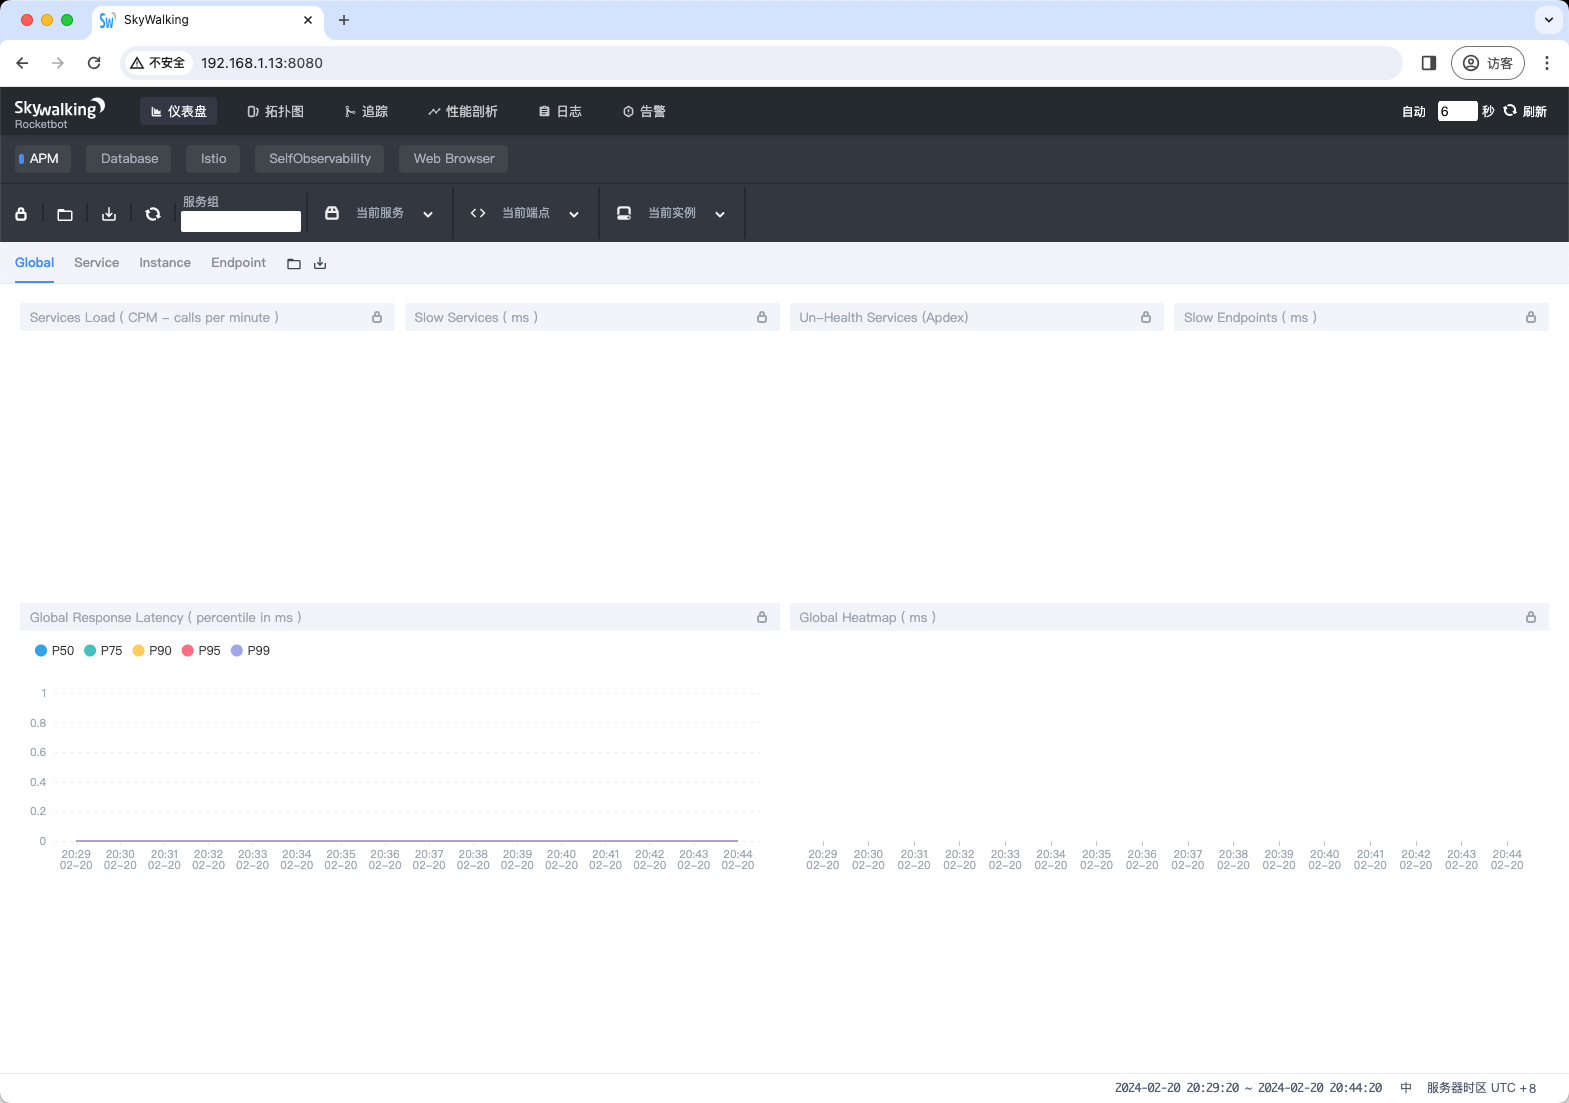This screenshot has height=1103, width=1569.
Task: Click the address bar URL 192.168.1.13:8080
Action: 262,63
